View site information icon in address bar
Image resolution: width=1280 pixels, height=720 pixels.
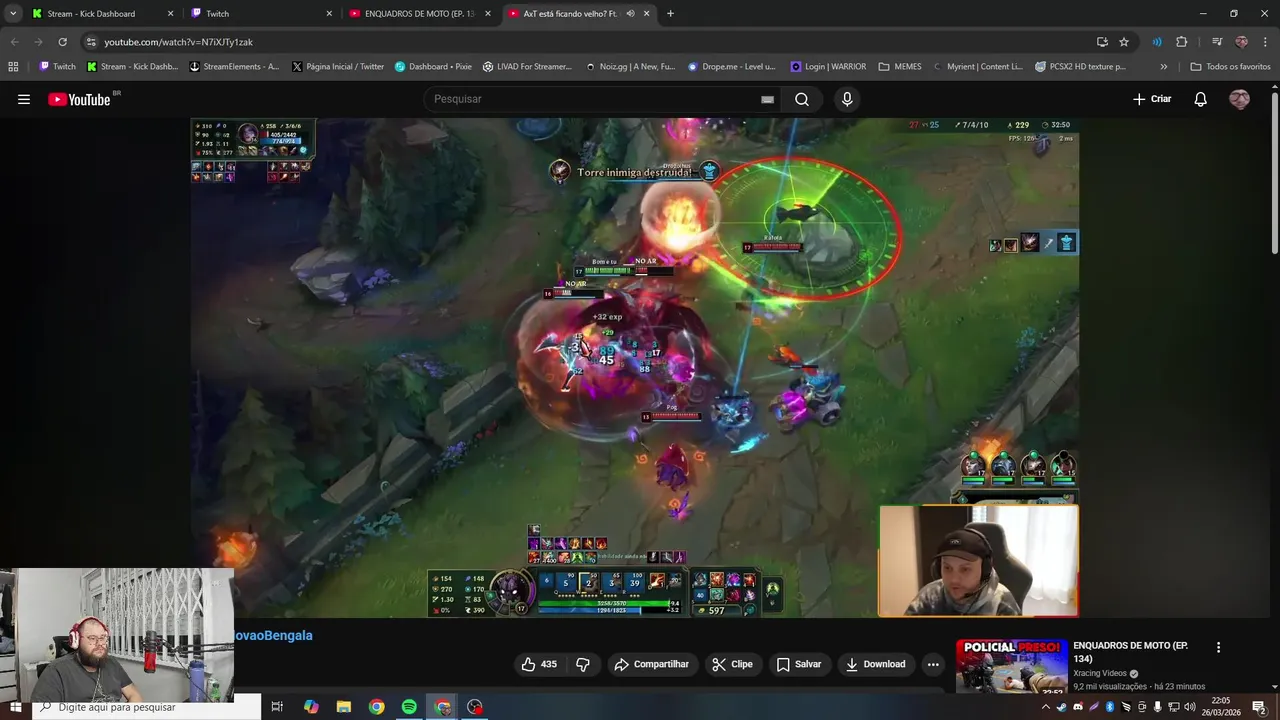pos(91,42)
